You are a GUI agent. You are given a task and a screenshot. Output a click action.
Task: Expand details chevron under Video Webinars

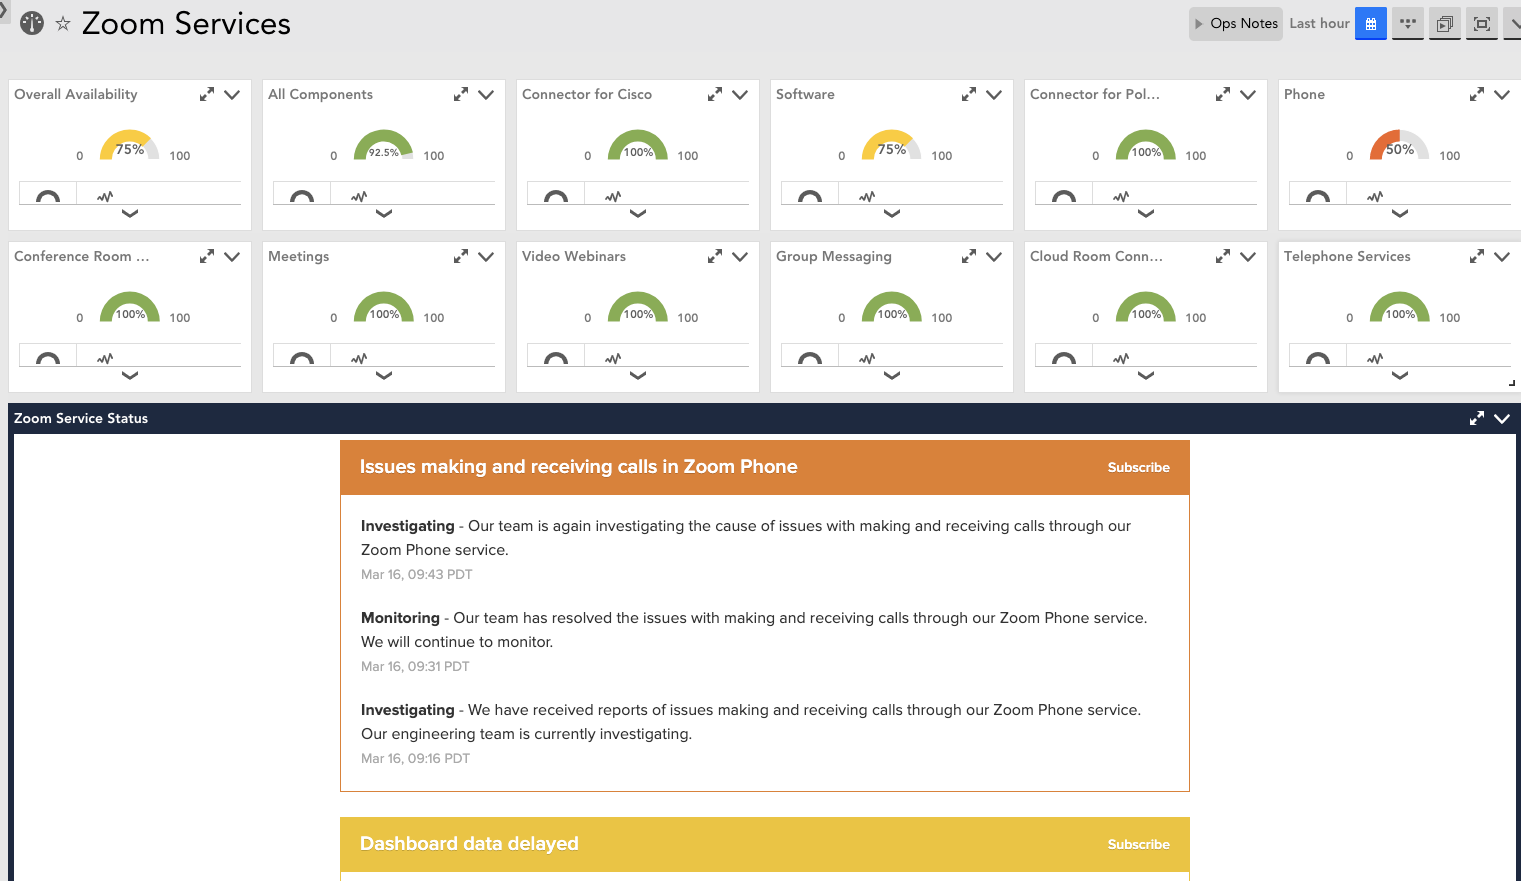[x=638, y=375]
